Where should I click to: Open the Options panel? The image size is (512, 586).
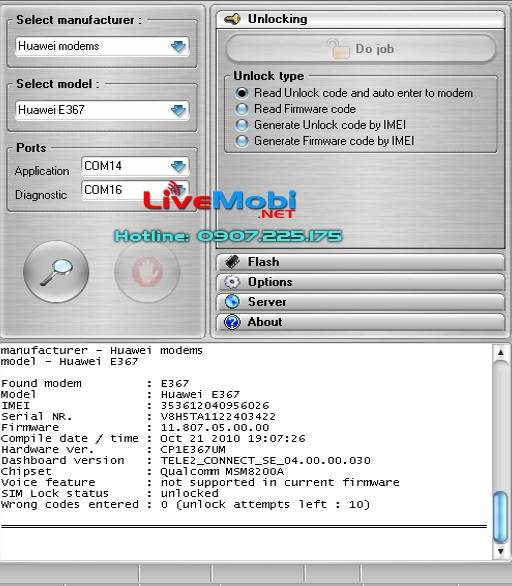click(361, 282)
